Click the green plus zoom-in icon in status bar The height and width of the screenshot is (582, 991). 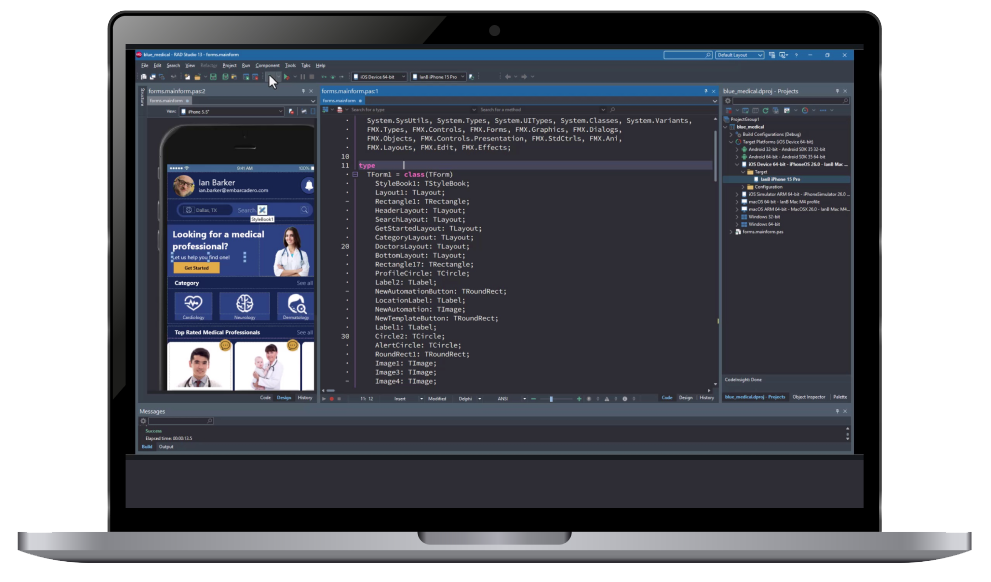(579, 399)
